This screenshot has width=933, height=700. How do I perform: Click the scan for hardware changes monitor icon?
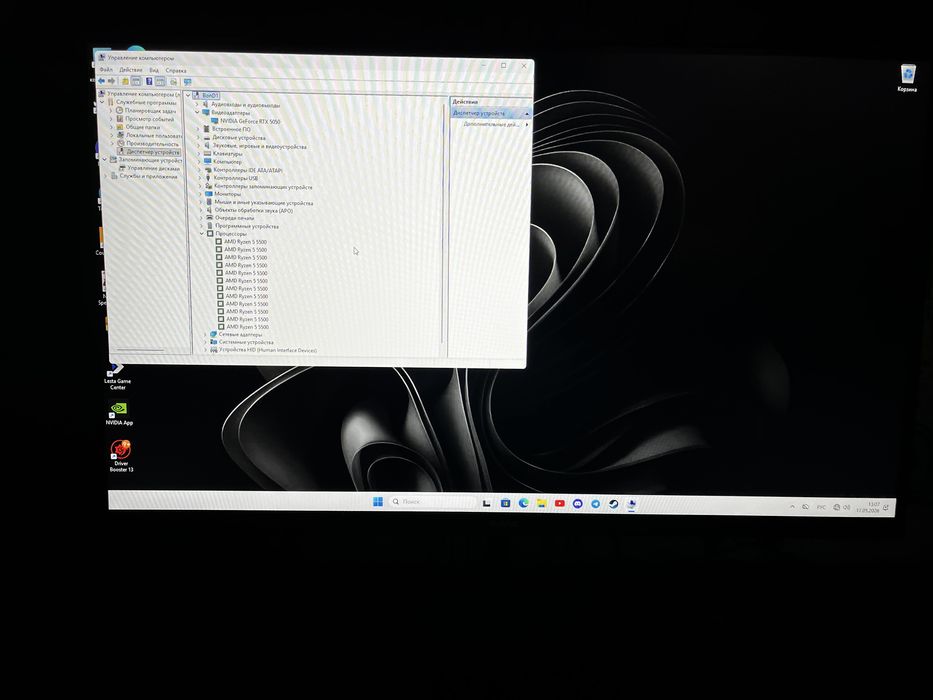click(x=187, y=82)
